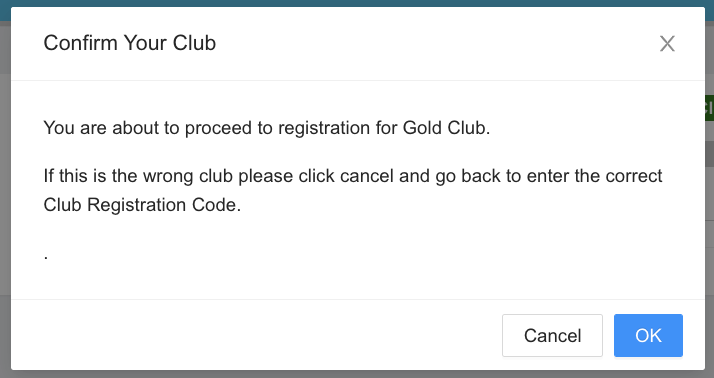Confirm Gold Club registration with OK
The image size is (714, 378).
tap(648, 336)
